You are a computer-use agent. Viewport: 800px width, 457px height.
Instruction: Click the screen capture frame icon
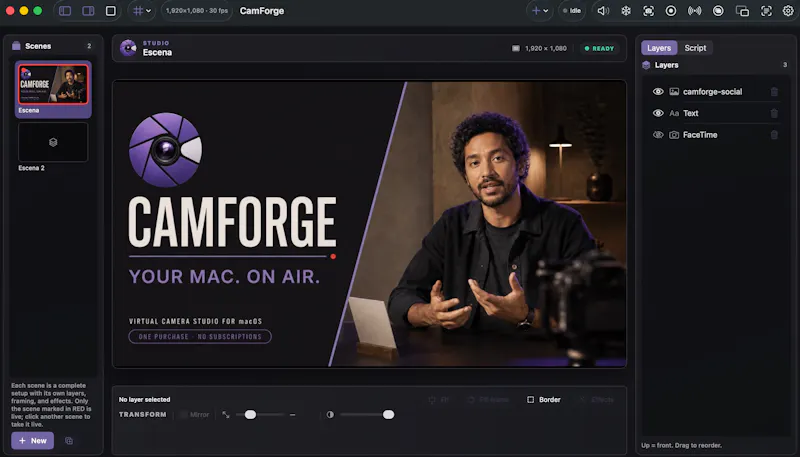[766, 11]
